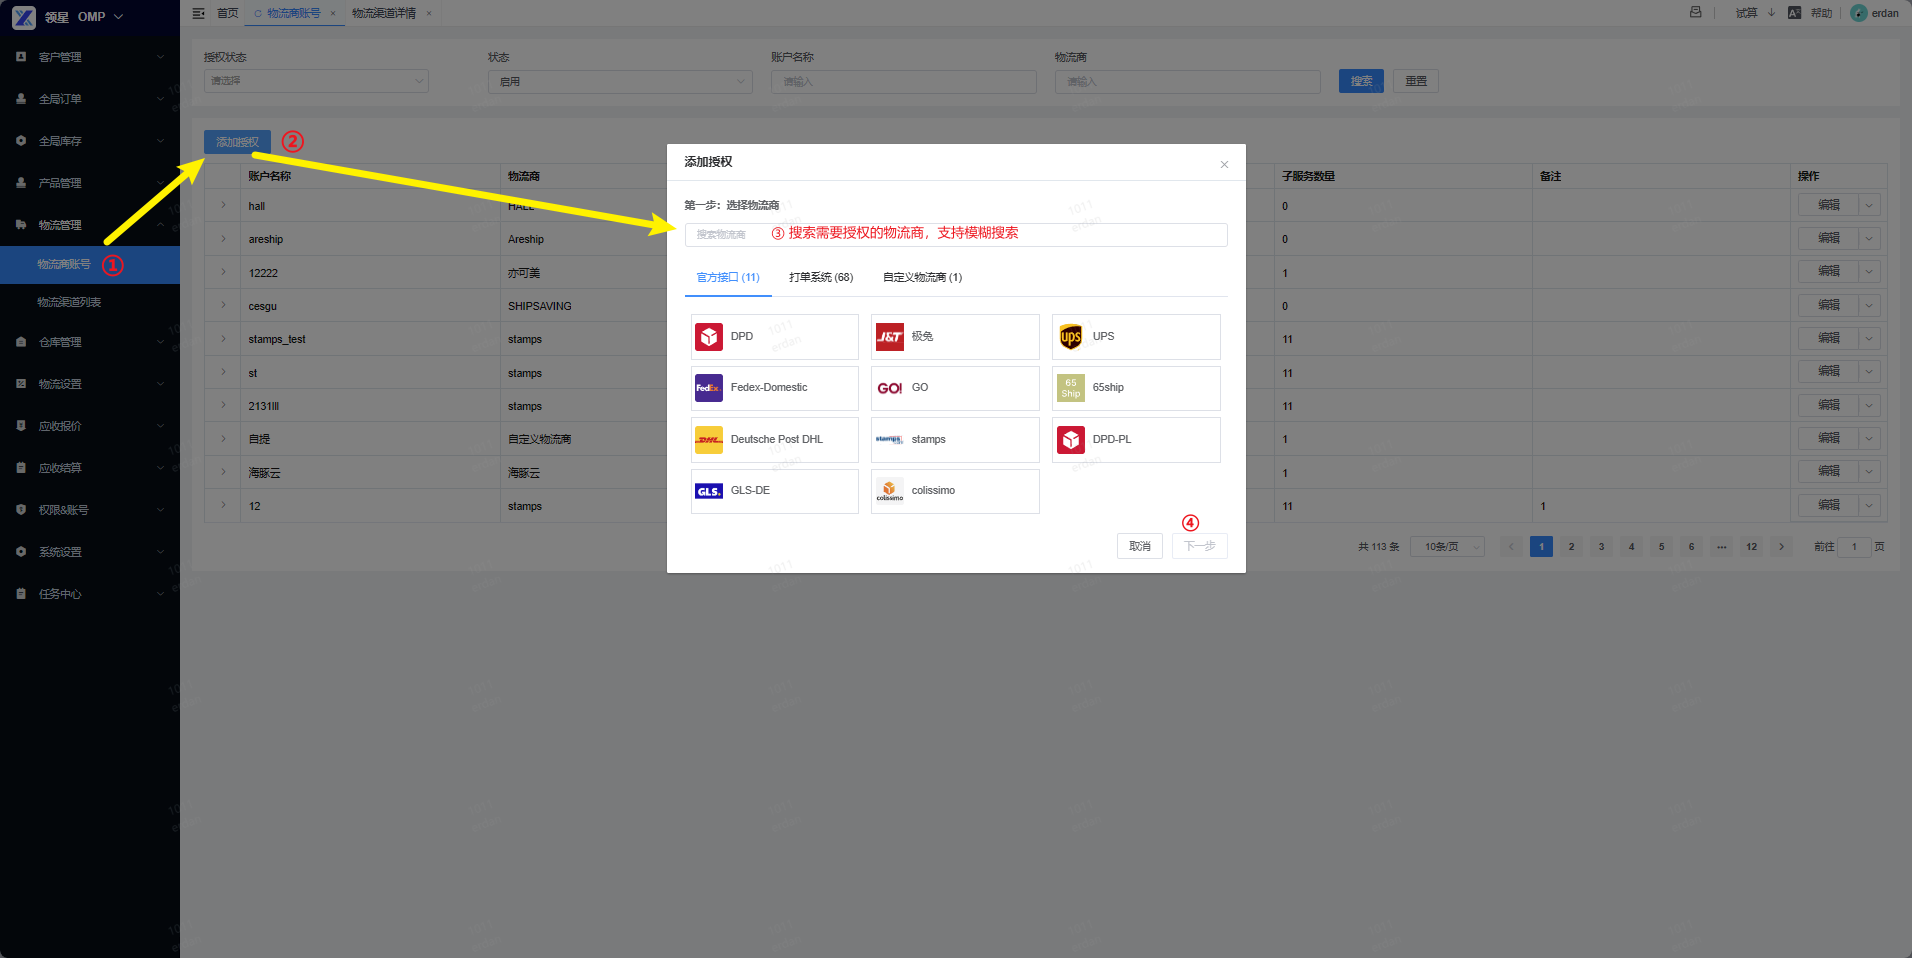Select the GLS-DE carrier icon
The width and height of the screenshot is (1912, 958).
point(709,491)
